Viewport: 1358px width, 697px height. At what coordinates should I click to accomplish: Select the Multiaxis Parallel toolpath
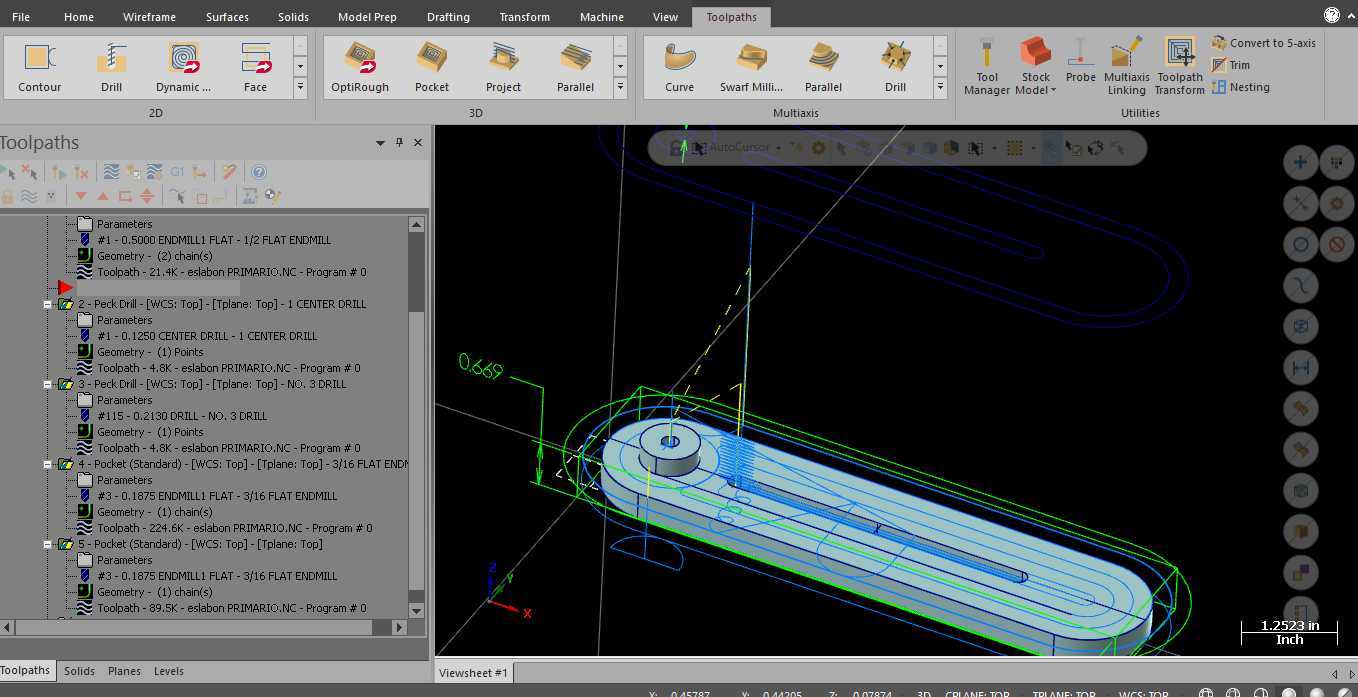tap(823, 68)
